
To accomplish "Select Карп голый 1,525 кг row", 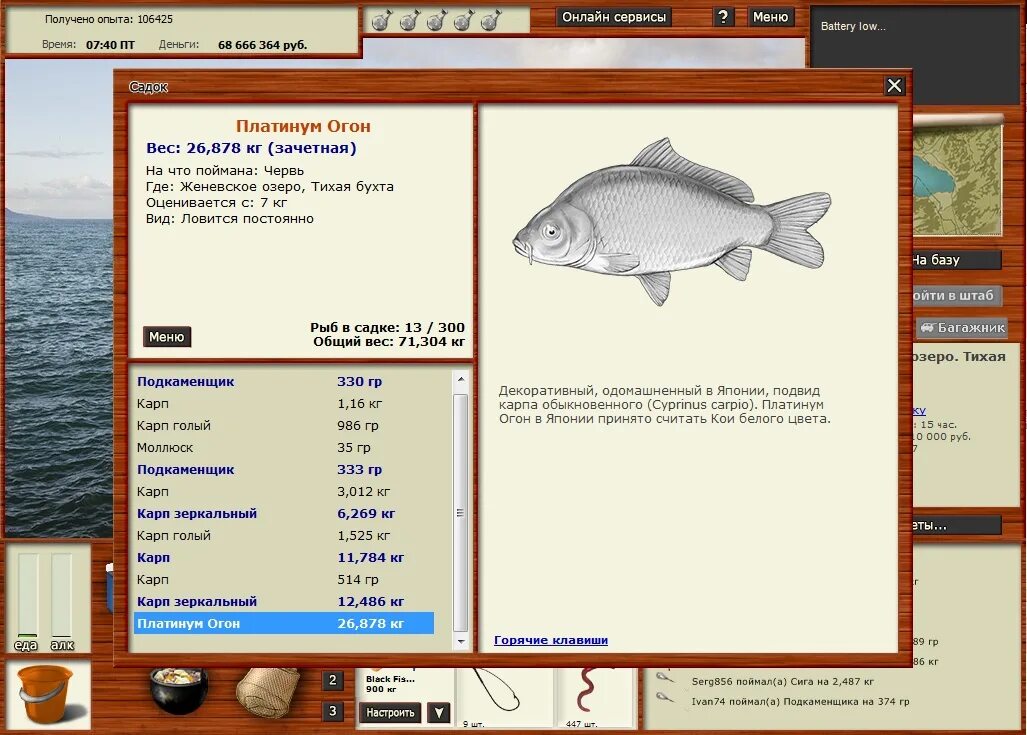I will [x=284, y=535].
